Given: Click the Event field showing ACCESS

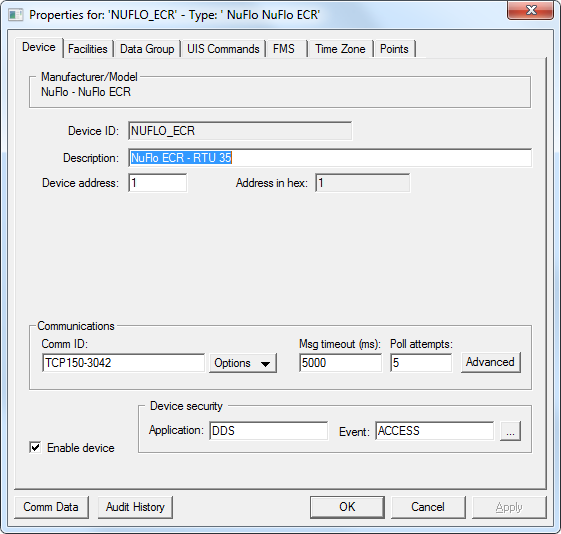Looking at the screenshot, I should (x=435, y=431).
